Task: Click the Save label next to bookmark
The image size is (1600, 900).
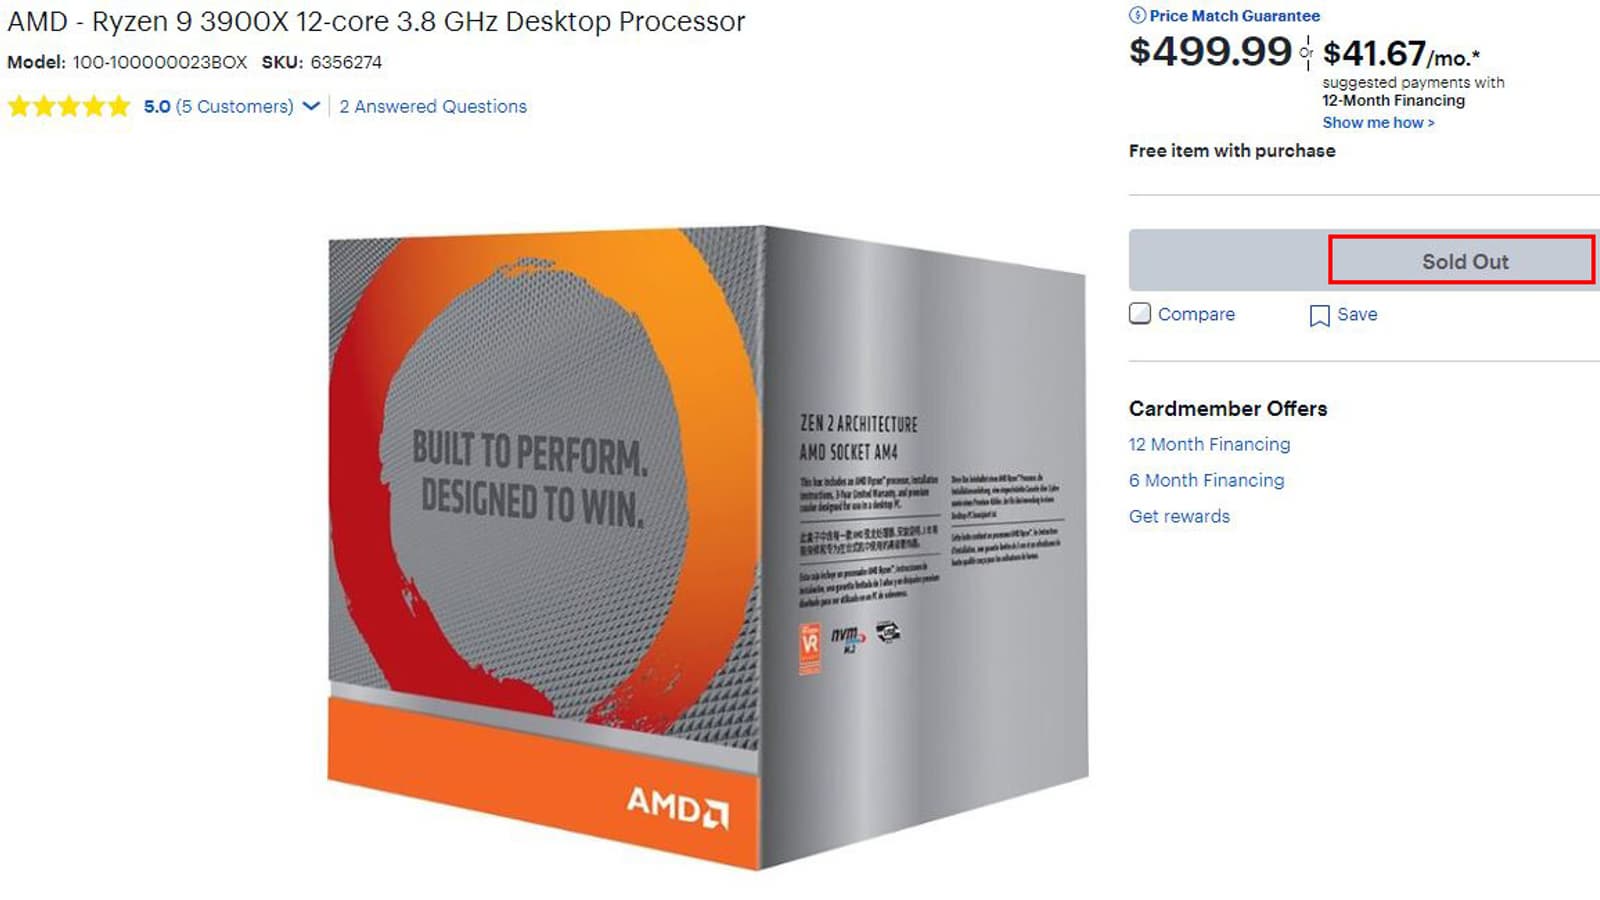Action: pyautogui.click(x=1357, y=314)
